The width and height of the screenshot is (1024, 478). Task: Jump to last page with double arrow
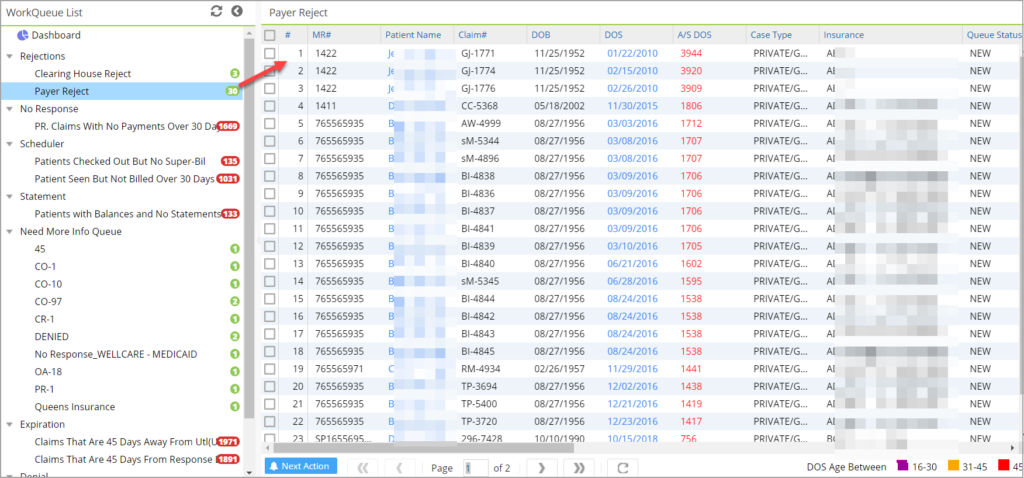click(578, 467)
